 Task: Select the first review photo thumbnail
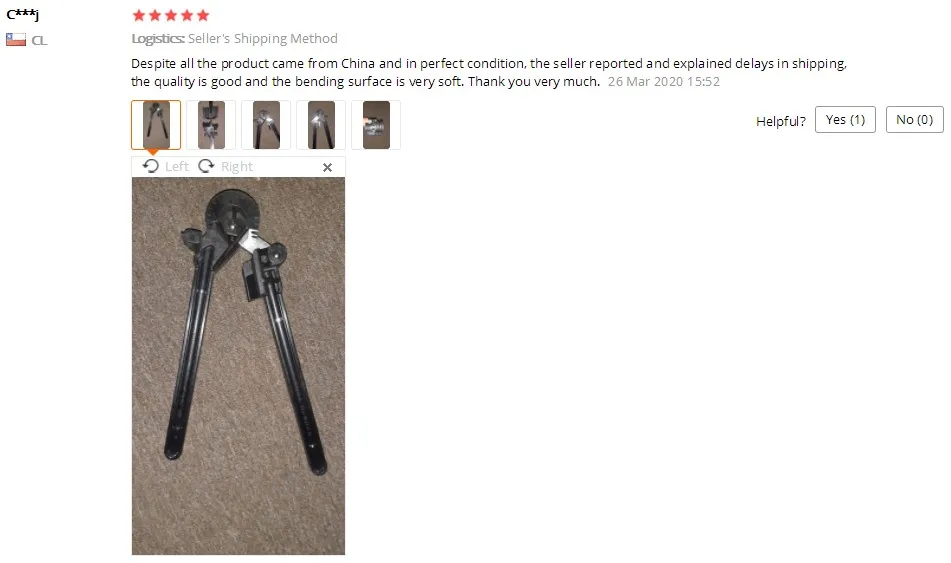(x=156, y=125)
